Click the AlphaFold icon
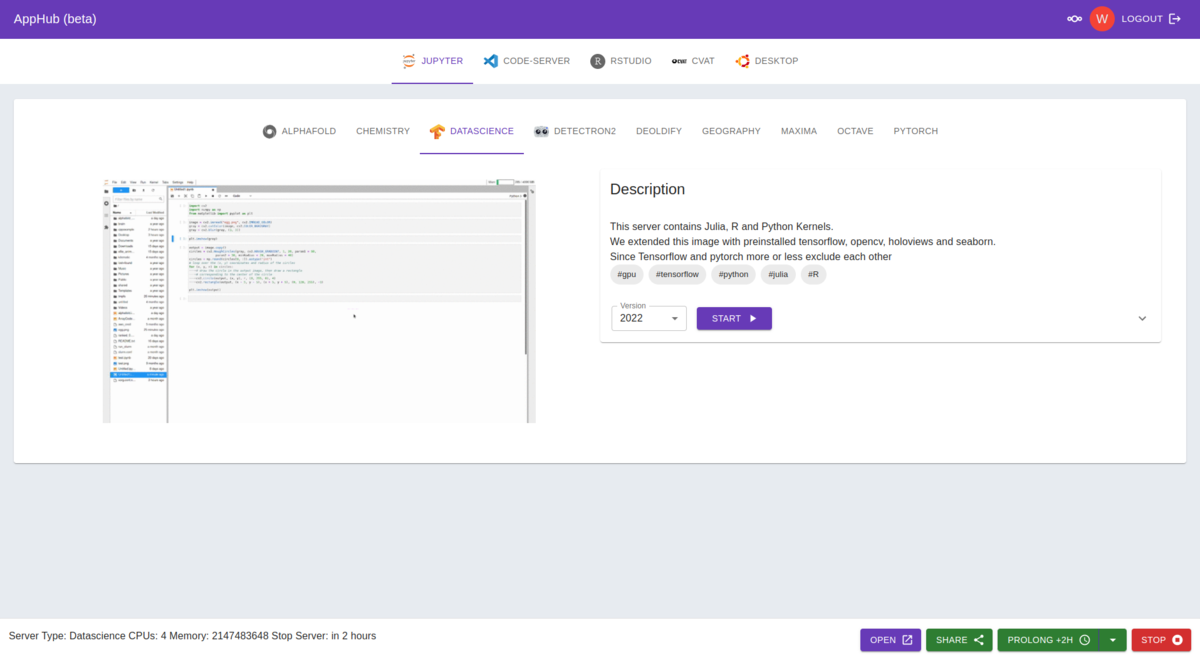The height and width of the screenshot is (665, 1200). point(269,131)
